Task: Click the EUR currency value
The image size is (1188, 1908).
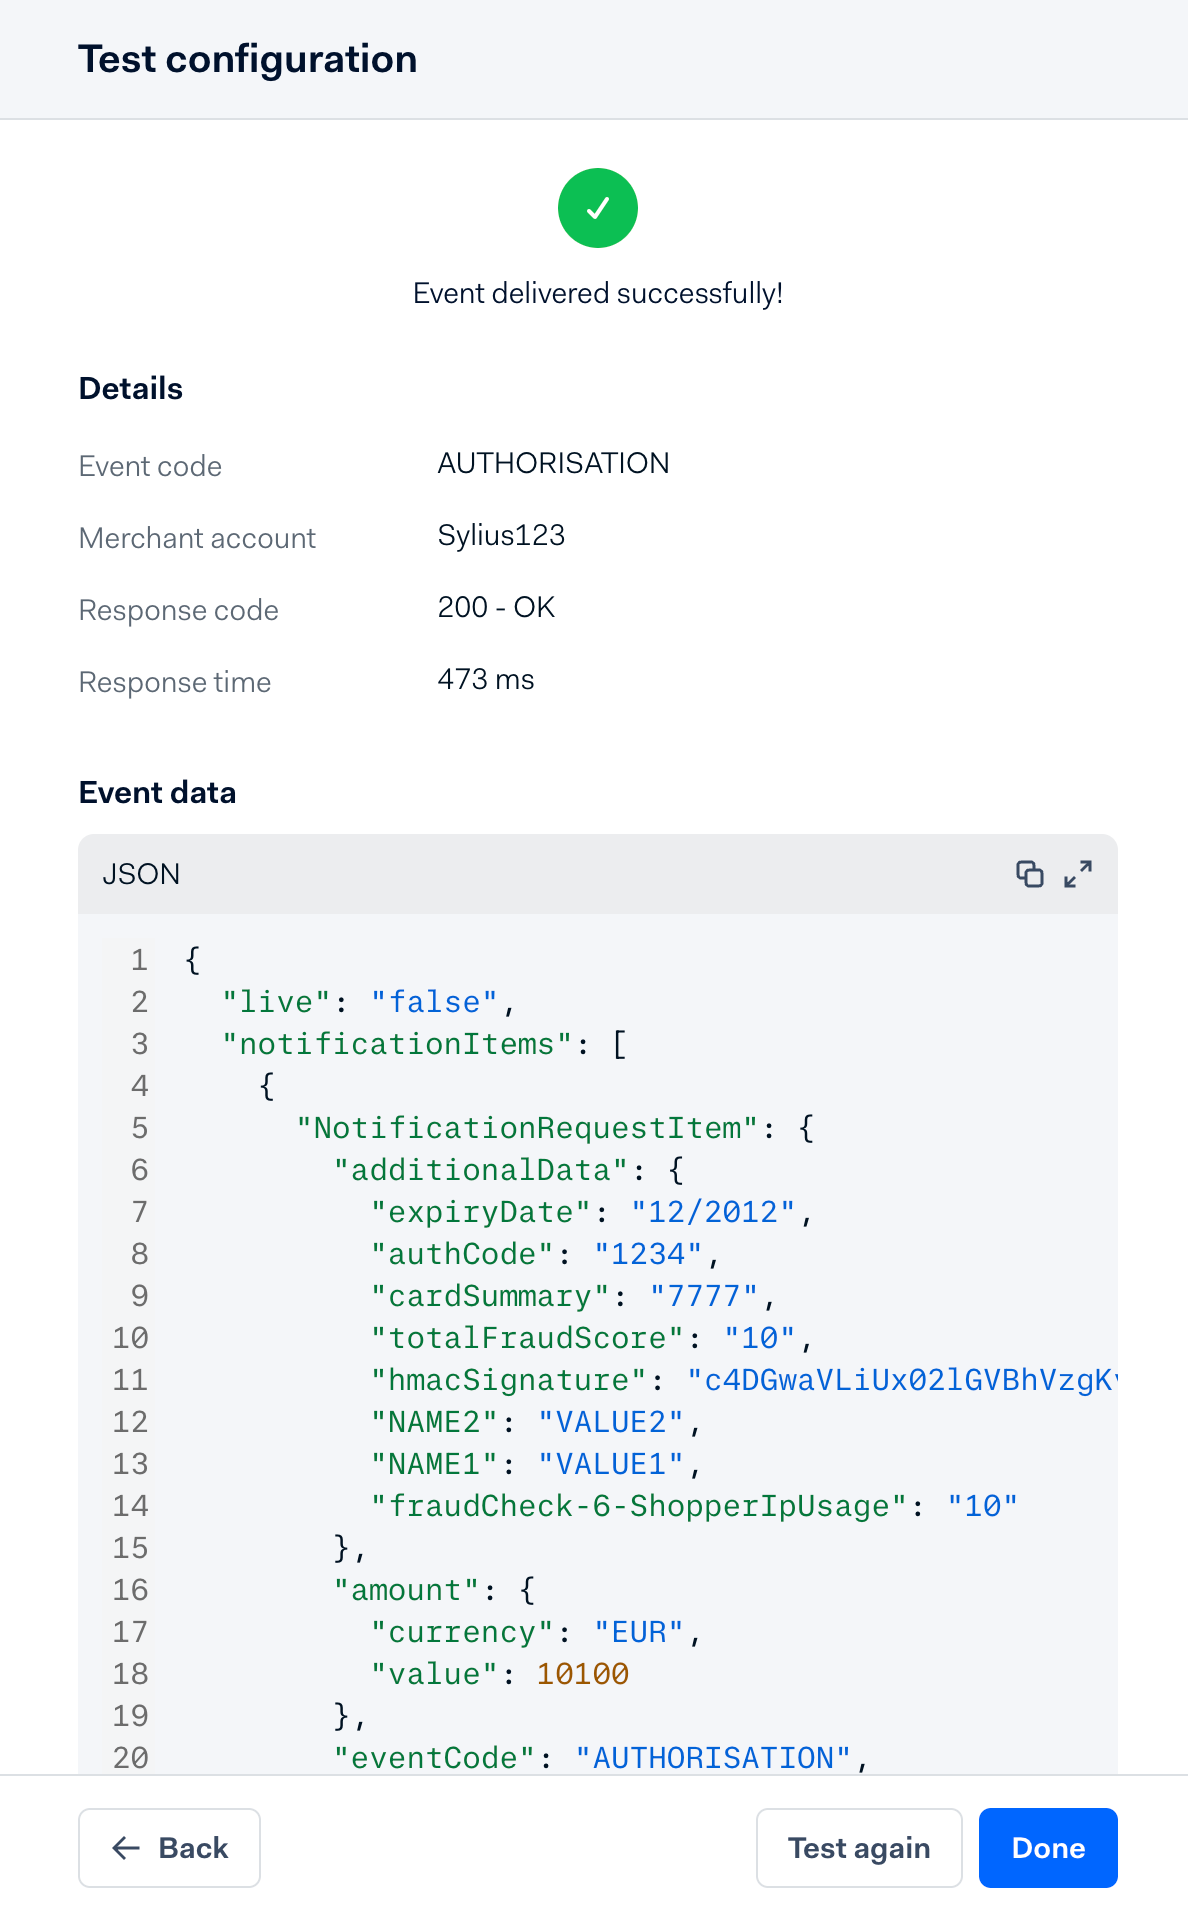Action: 639,1632
